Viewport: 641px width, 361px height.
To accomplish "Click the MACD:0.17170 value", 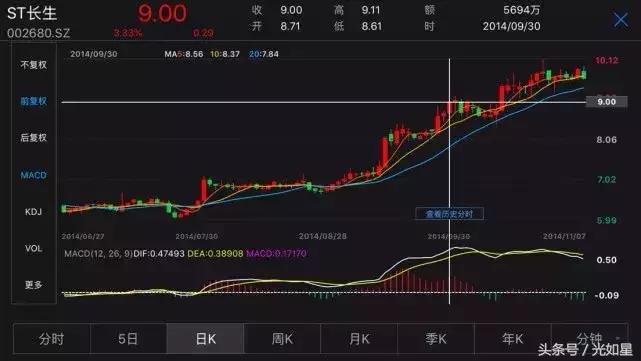I will [x=276, y=253].
